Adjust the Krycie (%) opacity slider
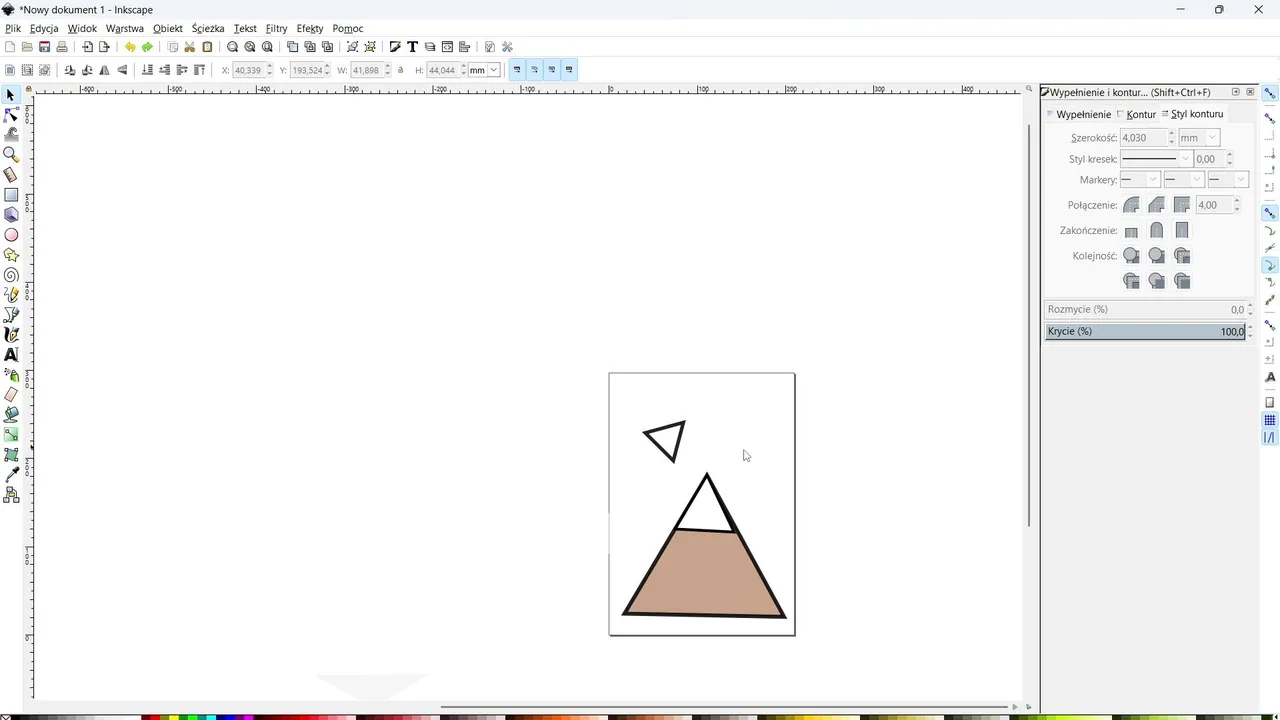Screen dimensions: 1280x720 pyautogui.click(x=1145, y=331)
